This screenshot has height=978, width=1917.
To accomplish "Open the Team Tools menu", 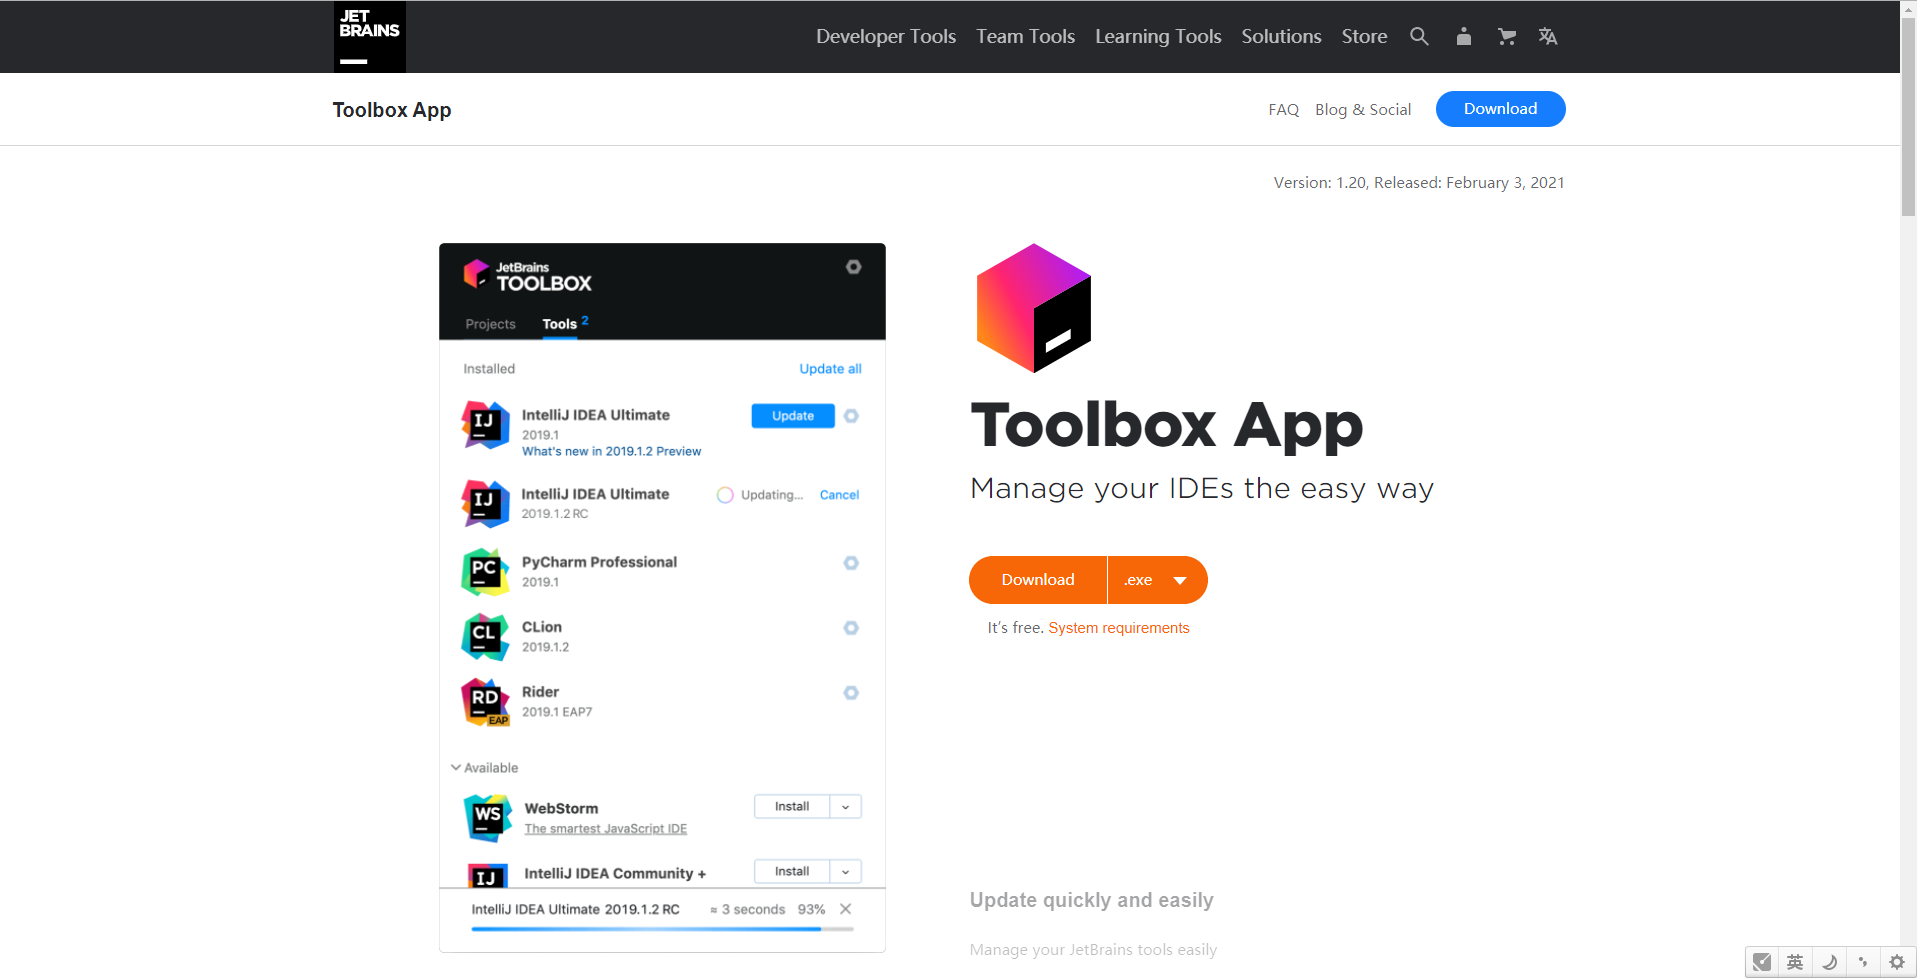I will point(1025,37).
